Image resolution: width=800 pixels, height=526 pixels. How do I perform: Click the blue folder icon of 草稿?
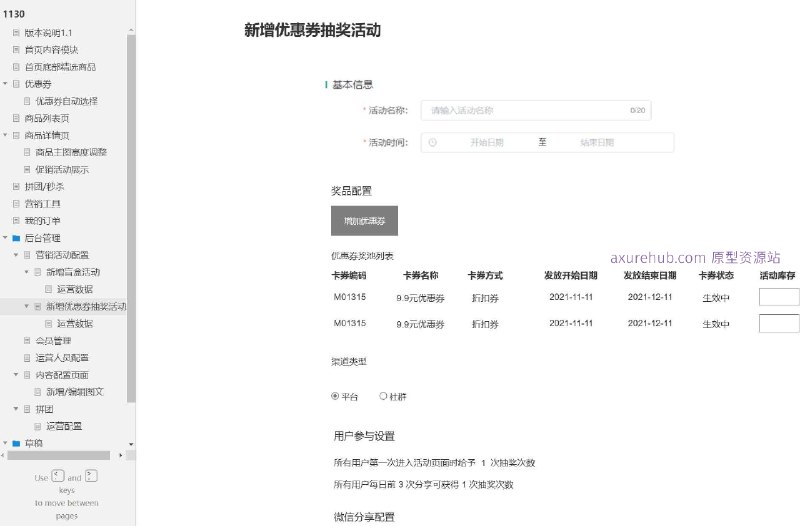click(x=16, y=443)
